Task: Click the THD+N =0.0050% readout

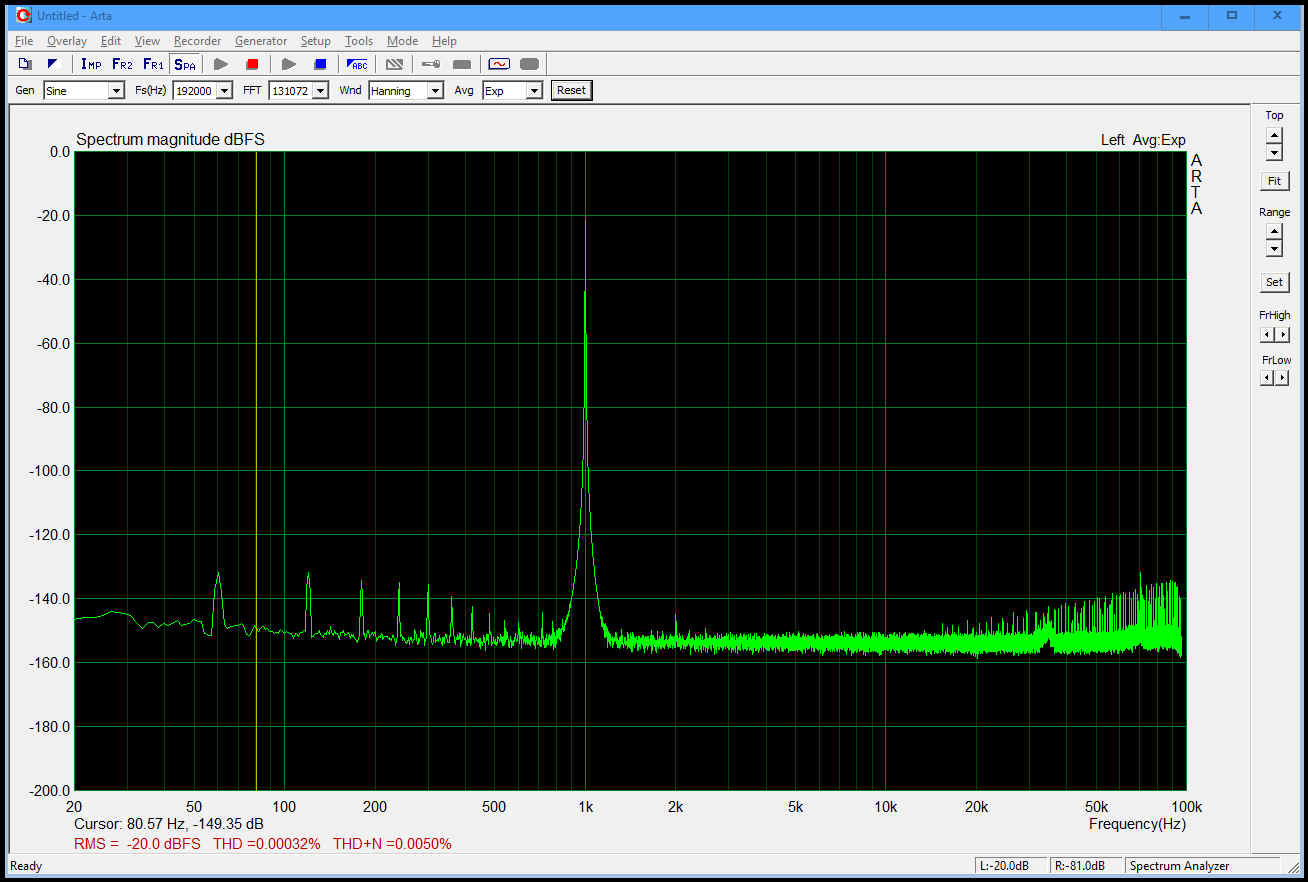Action: (392, 844)
